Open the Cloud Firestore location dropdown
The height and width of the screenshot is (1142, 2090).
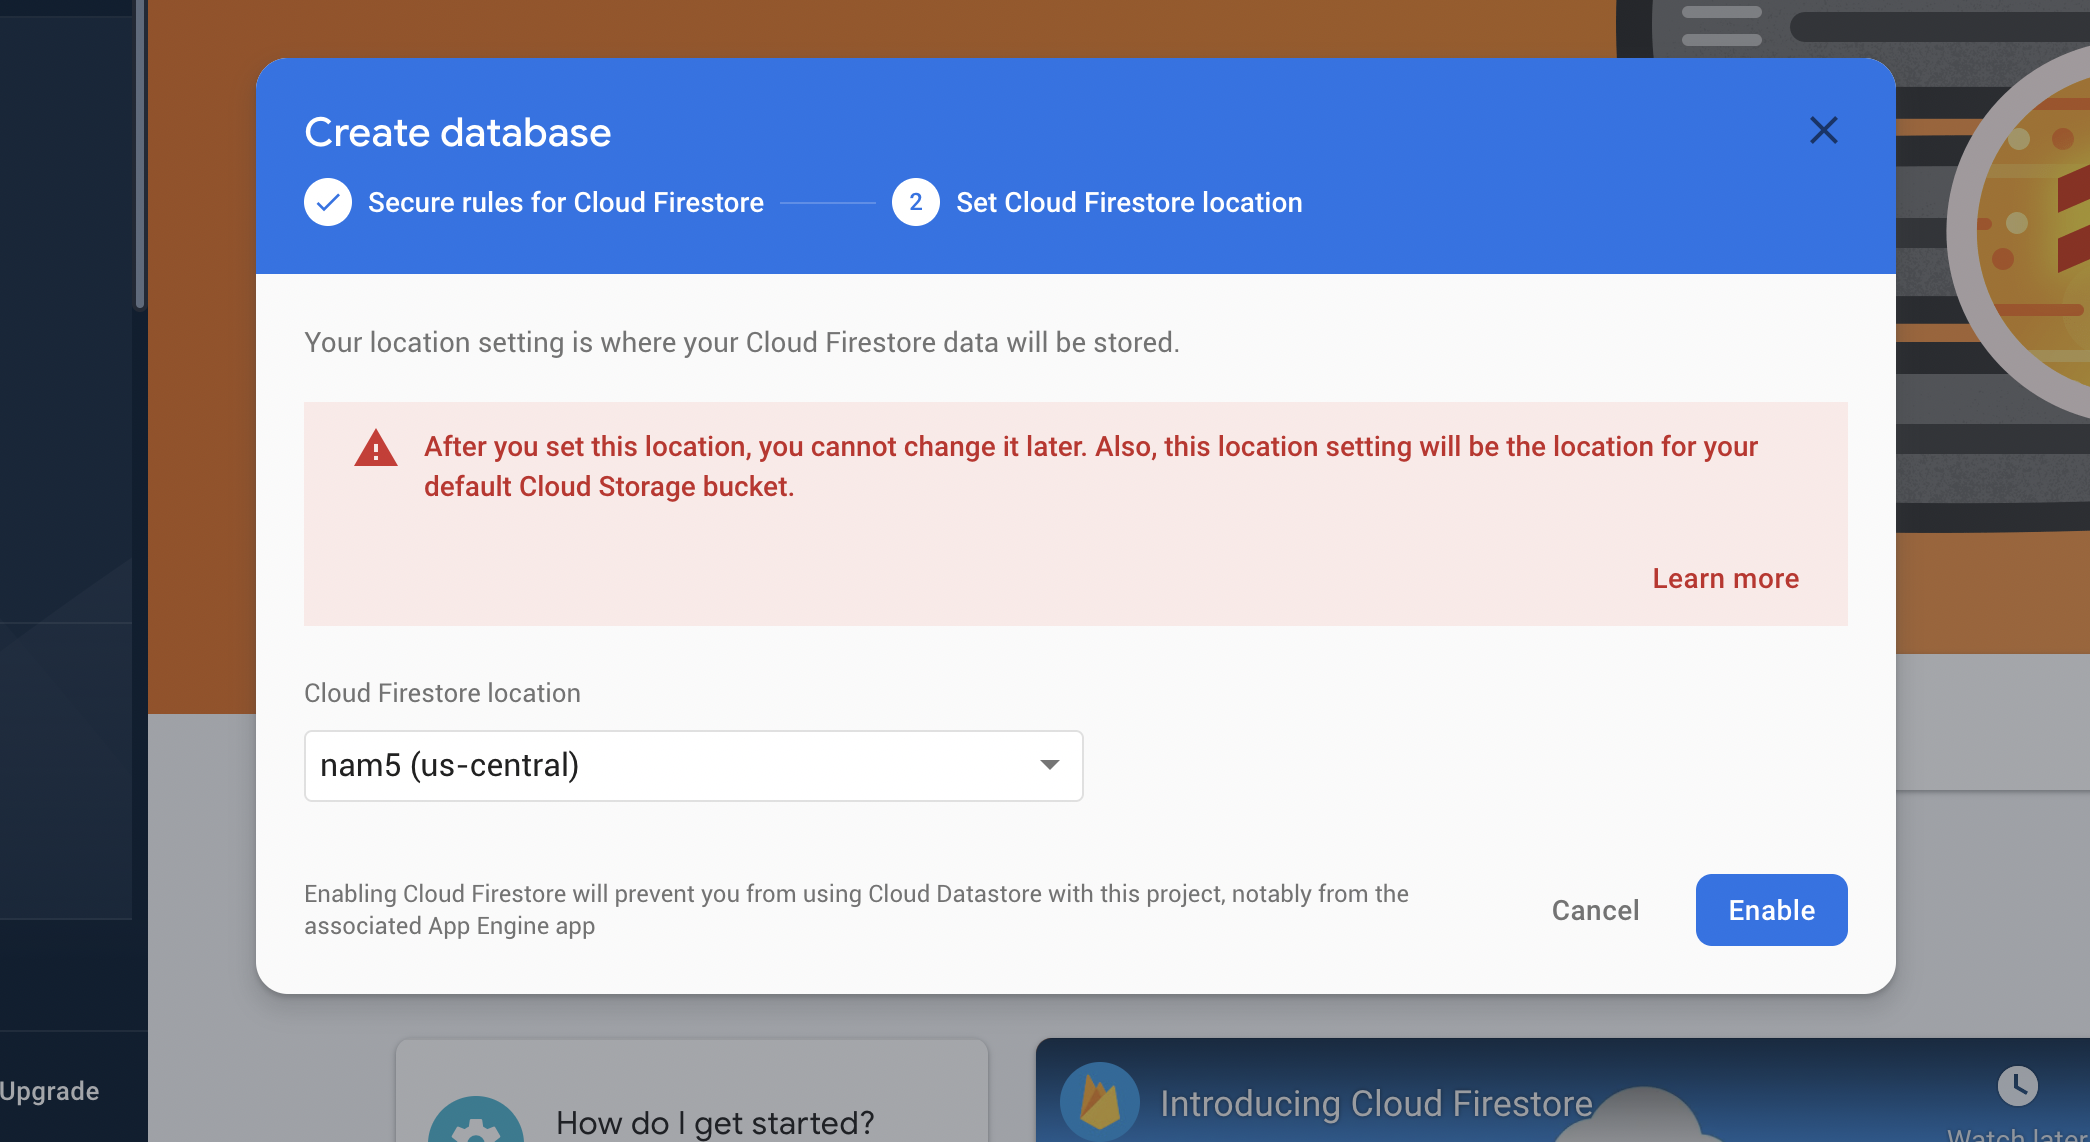692,766
